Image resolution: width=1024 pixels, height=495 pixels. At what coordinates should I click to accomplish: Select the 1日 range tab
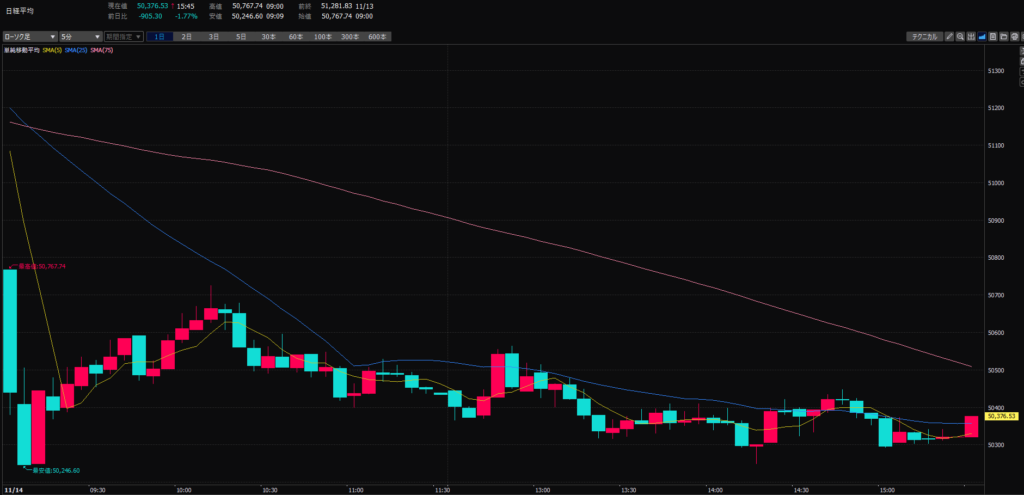coord(160,37)
